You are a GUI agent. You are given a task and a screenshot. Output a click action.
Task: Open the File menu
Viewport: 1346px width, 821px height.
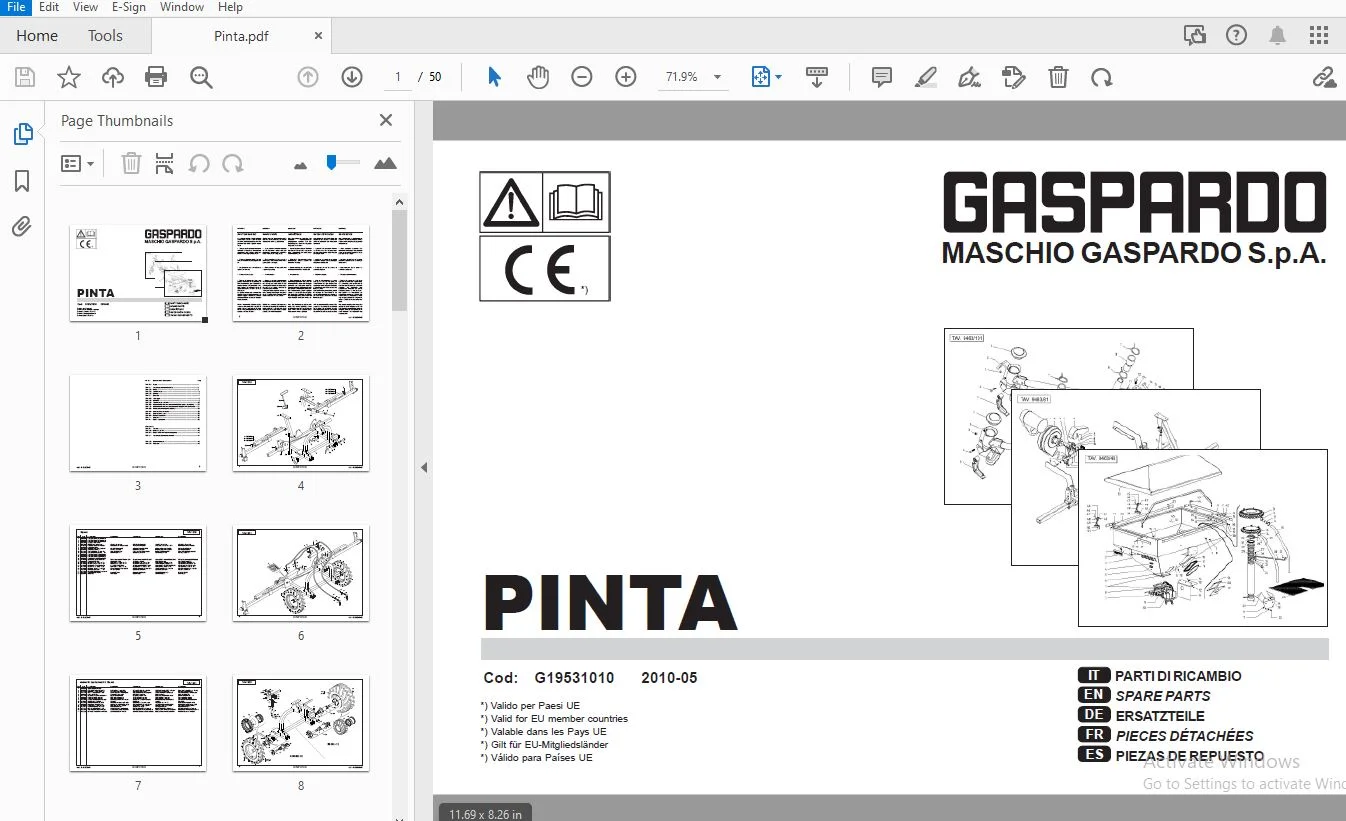(x=16, y=7)
